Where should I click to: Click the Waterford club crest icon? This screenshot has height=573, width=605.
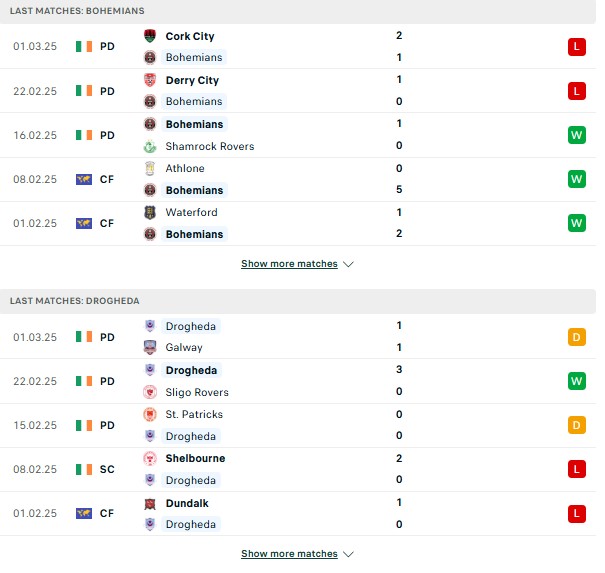[x=150, y=212]
